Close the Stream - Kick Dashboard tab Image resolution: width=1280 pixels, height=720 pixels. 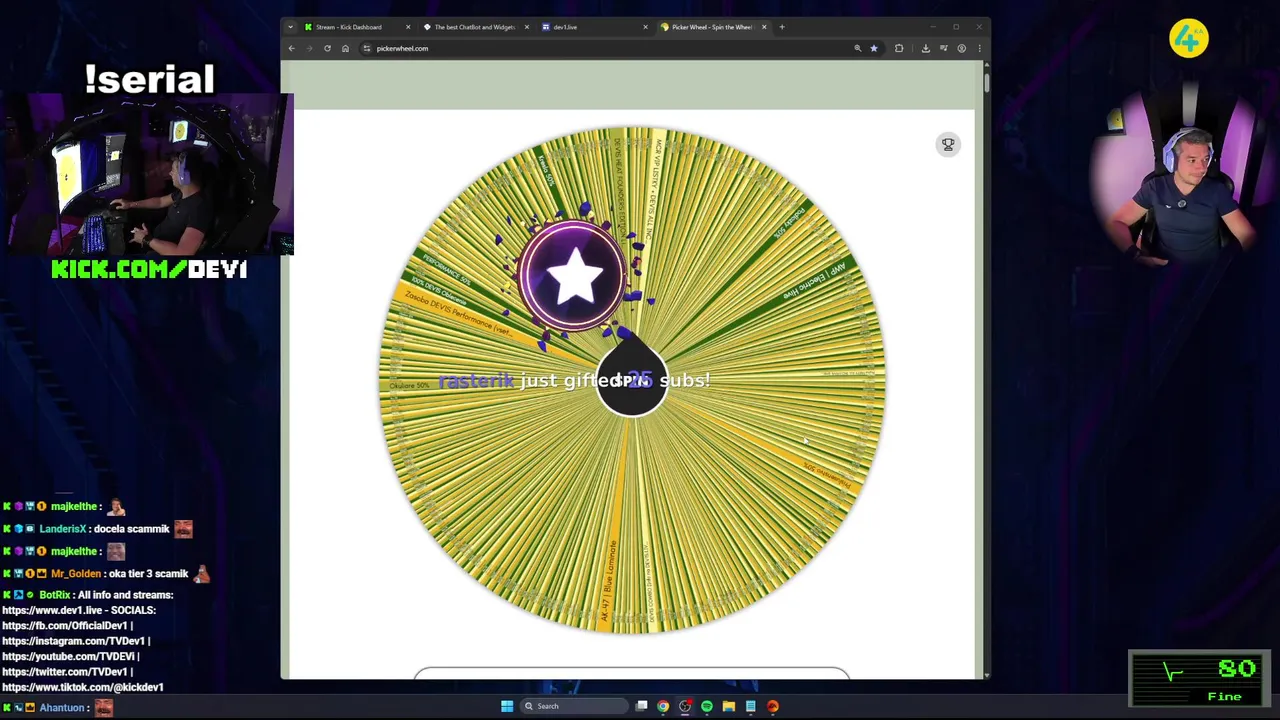click(x=408, y=27)
